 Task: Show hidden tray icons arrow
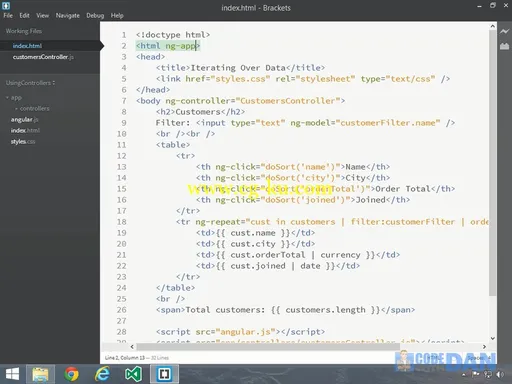click(x=464, y=375)
